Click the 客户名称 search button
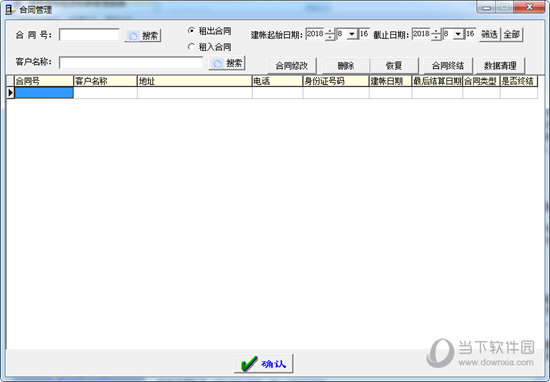 point(227,63)
